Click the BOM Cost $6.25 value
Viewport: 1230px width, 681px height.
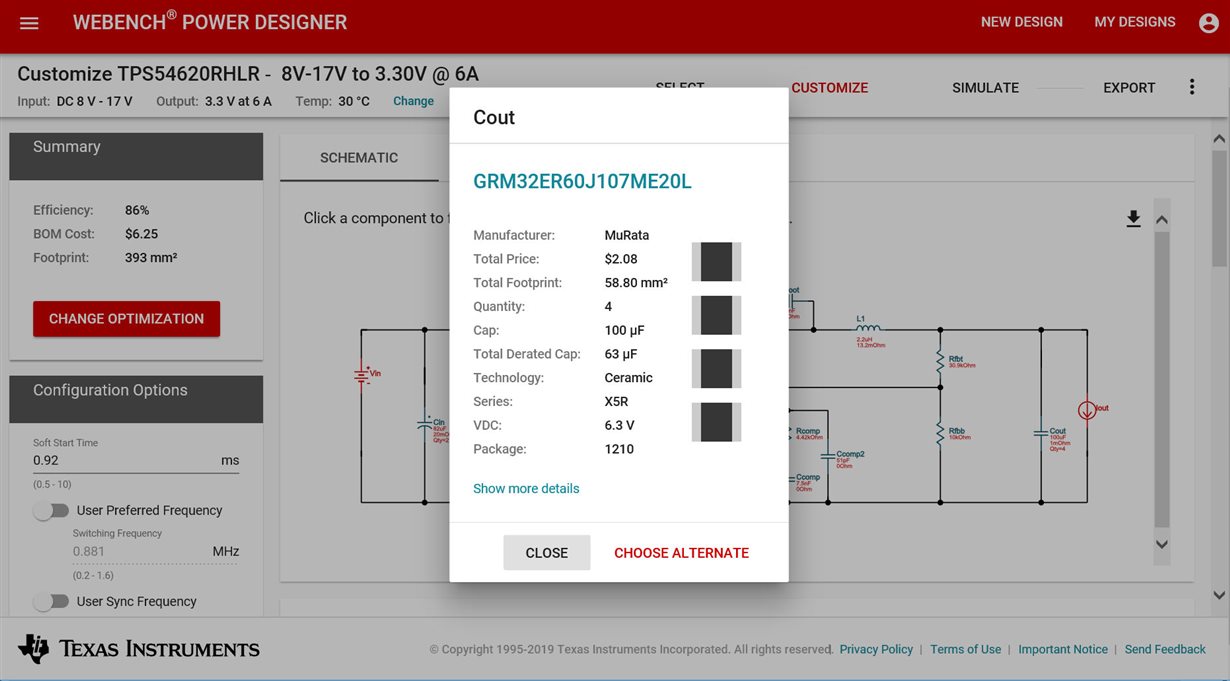[x=141, y=234]
